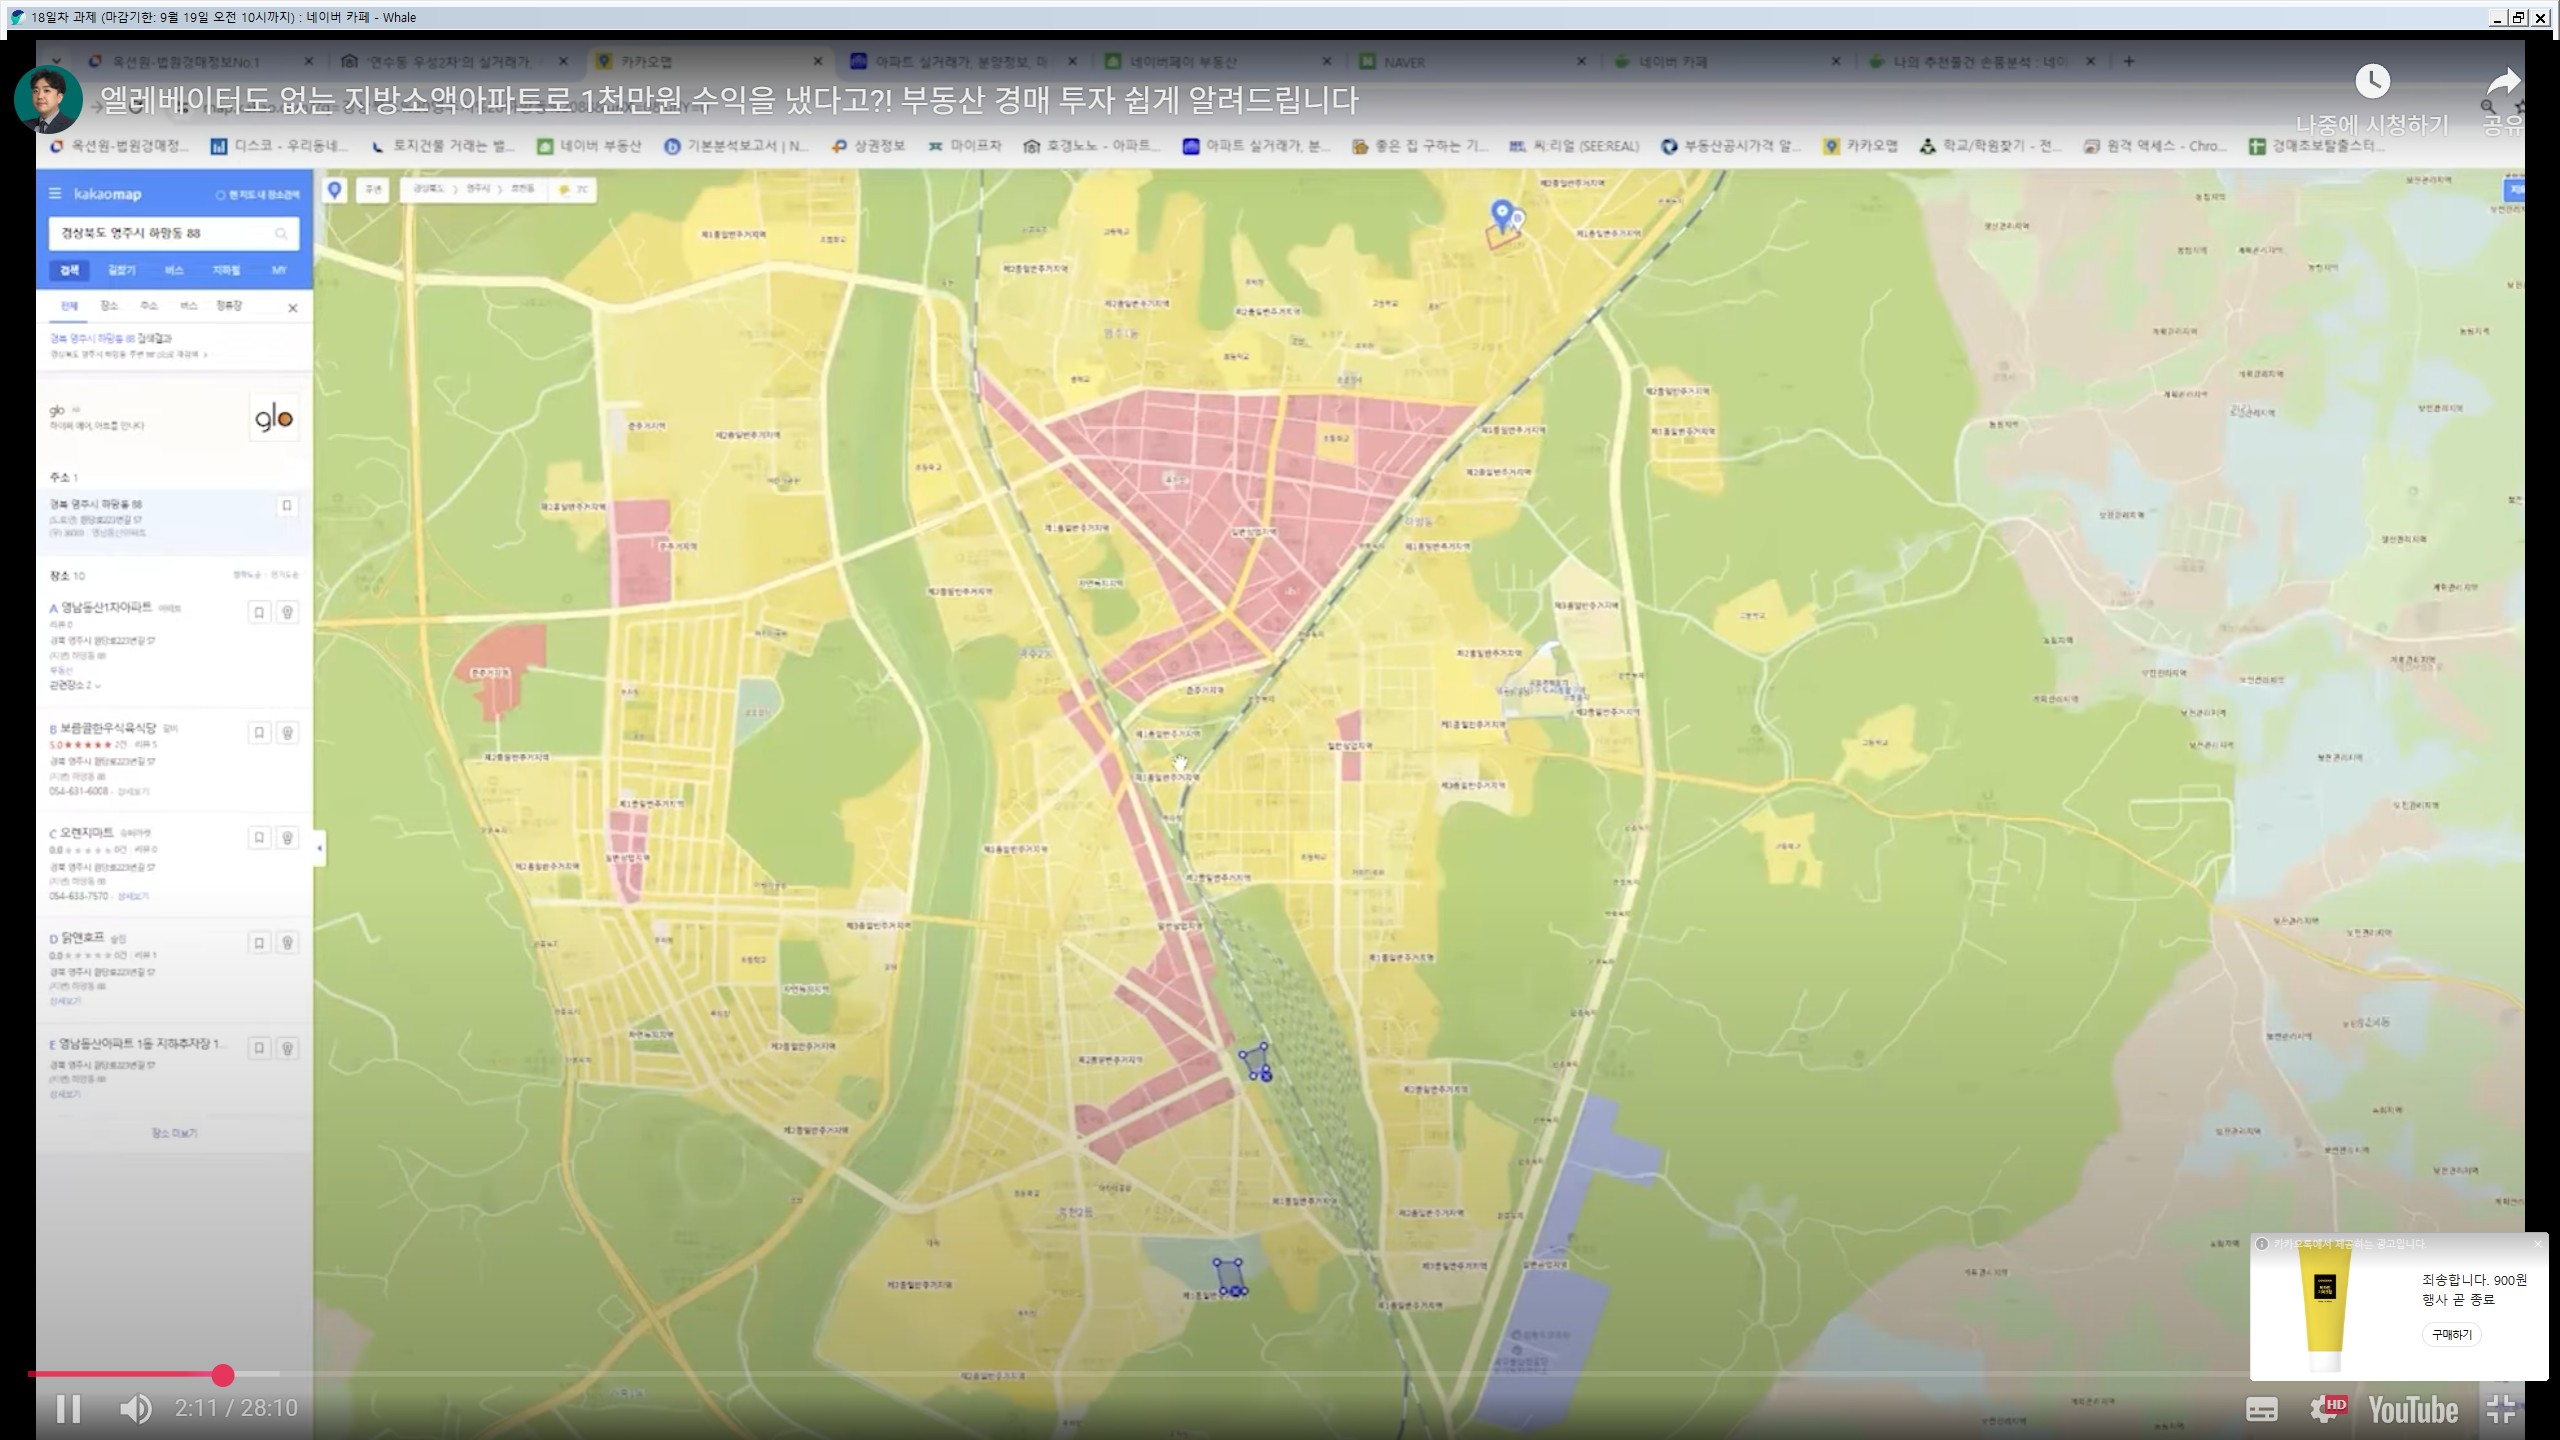Image resolution: width=2560 pixels, height=1440 pixels.
Task: Click 장소 더보기 link
Action: pyautogui.click(x=174, y=1133)
